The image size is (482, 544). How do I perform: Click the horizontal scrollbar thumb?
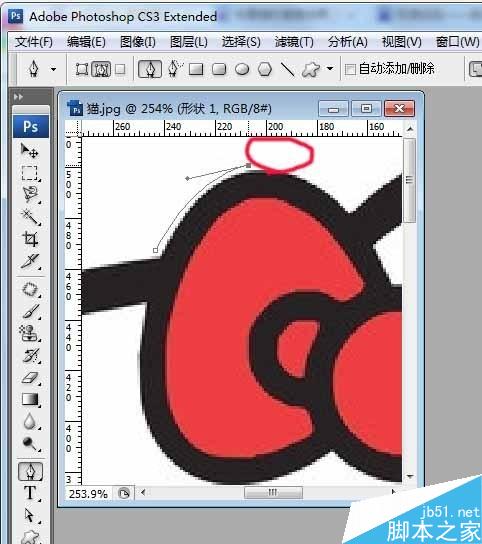click(x=273, y=492)
